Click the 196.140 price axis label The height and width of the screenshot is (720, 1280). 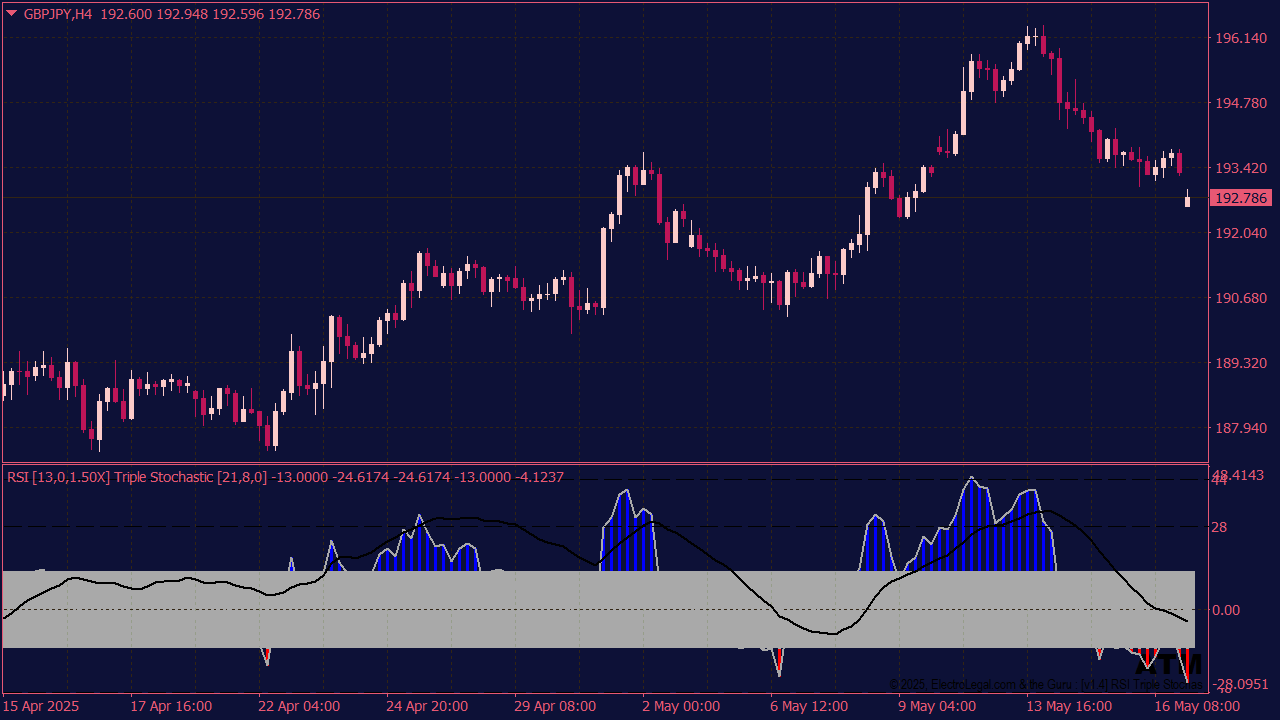[1239, 38]
